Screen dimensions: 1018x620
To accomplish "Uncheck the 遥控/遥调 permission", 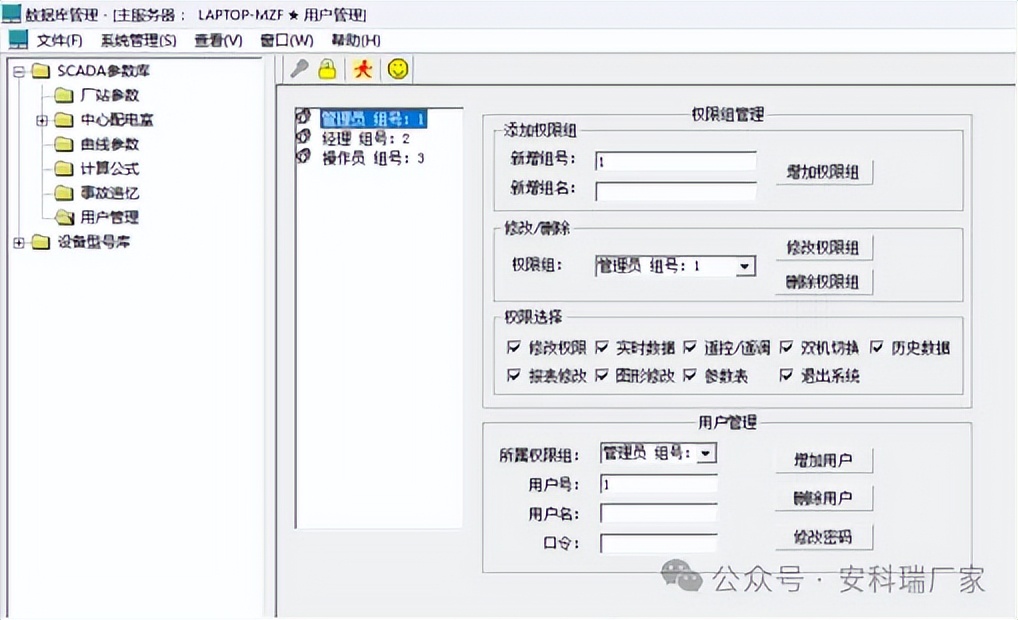I will click(x=689, y=347).
